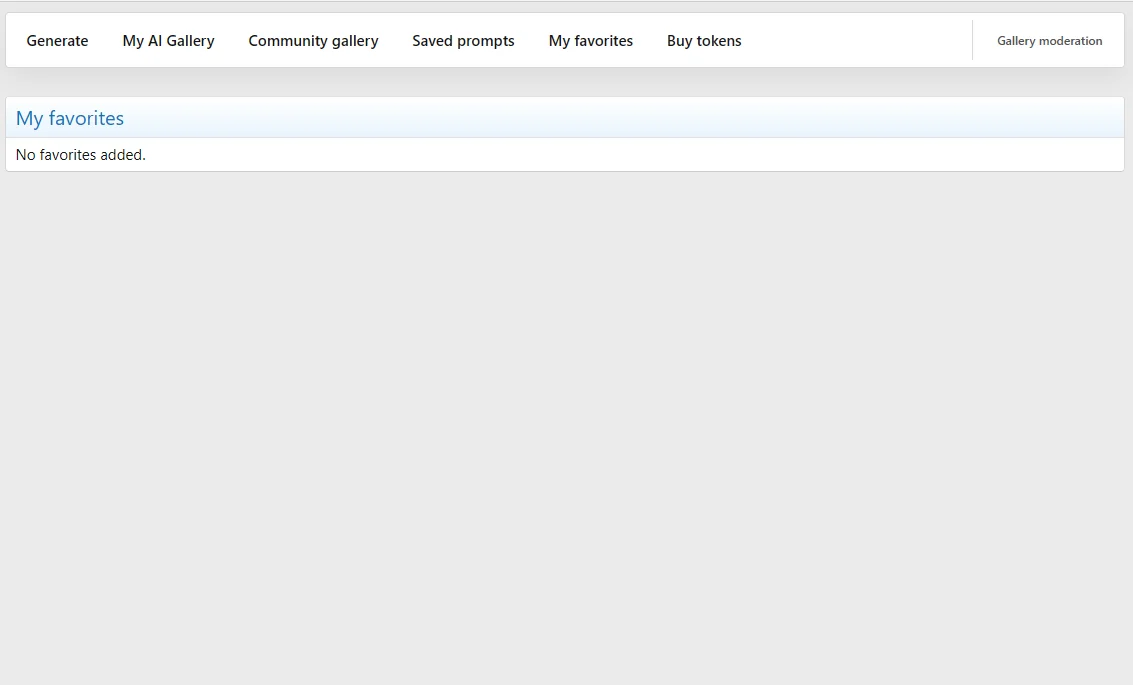The width and height of the screenshot is (1133, 685).
Task: Open the Generate tab
Action: [x=57, y=41]
